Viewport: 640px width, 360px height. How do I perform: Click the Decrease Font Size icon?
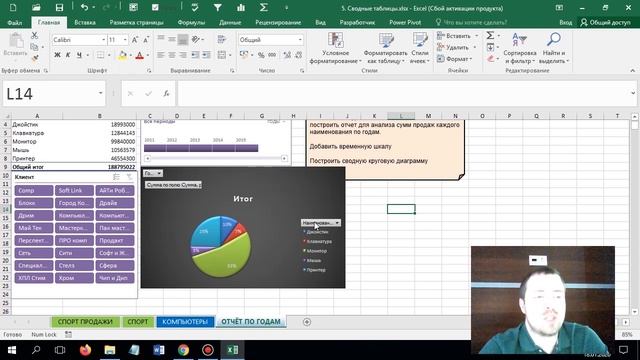[146, 40]
